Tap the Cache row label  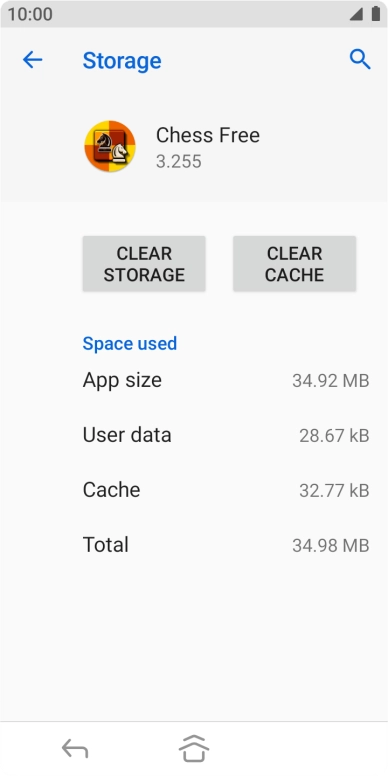click(111, 489)
